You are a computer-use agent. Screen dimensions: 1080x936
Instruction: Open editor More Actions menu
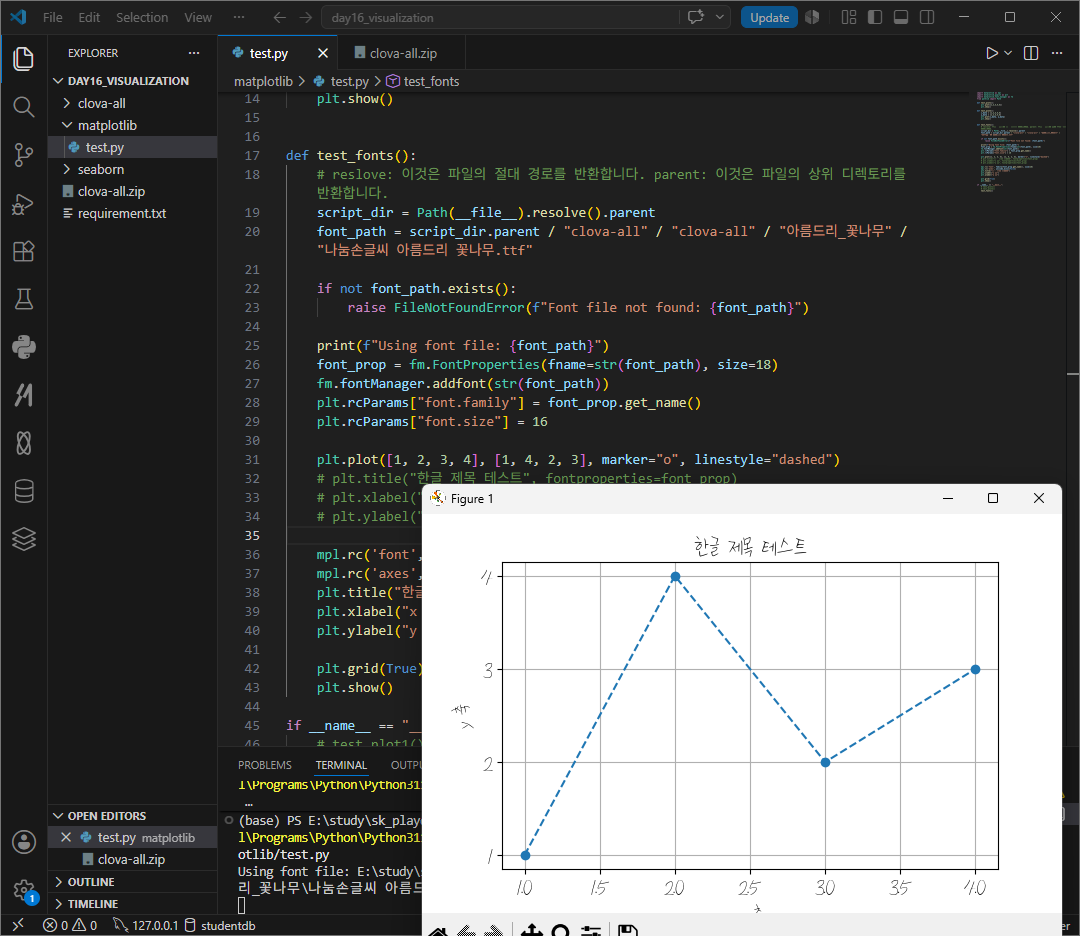click(1057, 53)
